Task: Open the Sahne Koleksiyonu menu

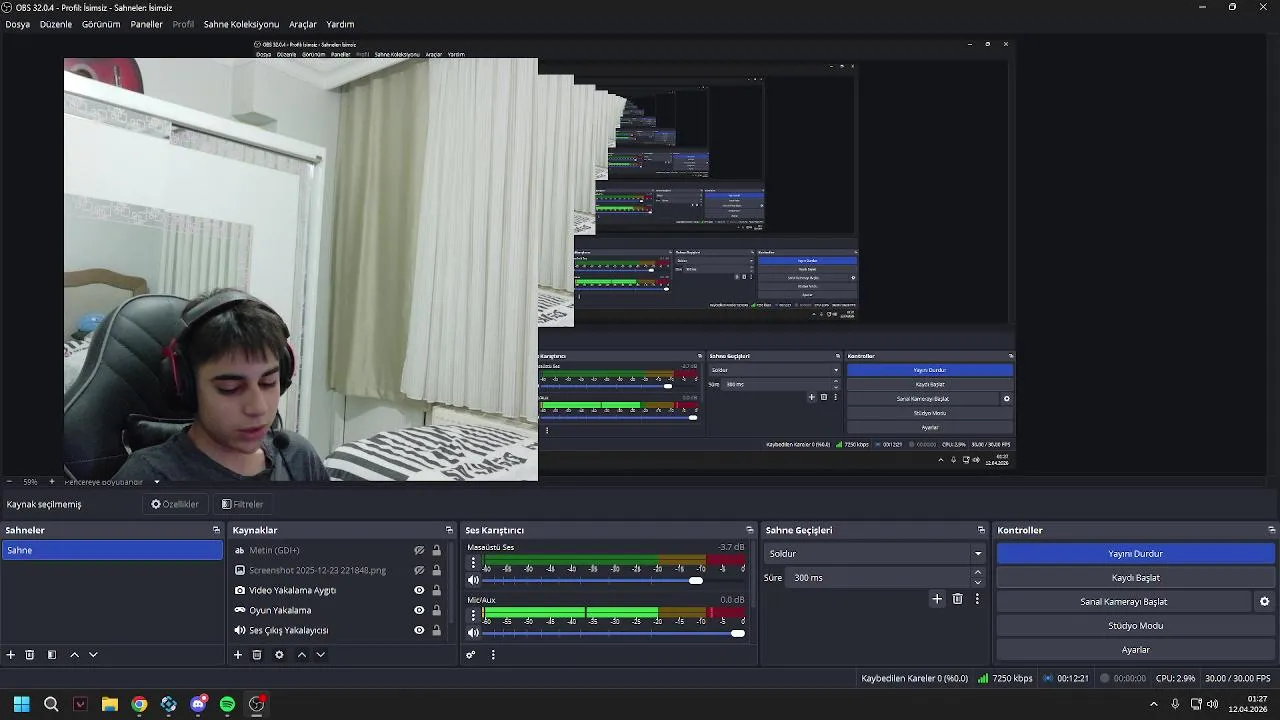Action: click(241, 24)
